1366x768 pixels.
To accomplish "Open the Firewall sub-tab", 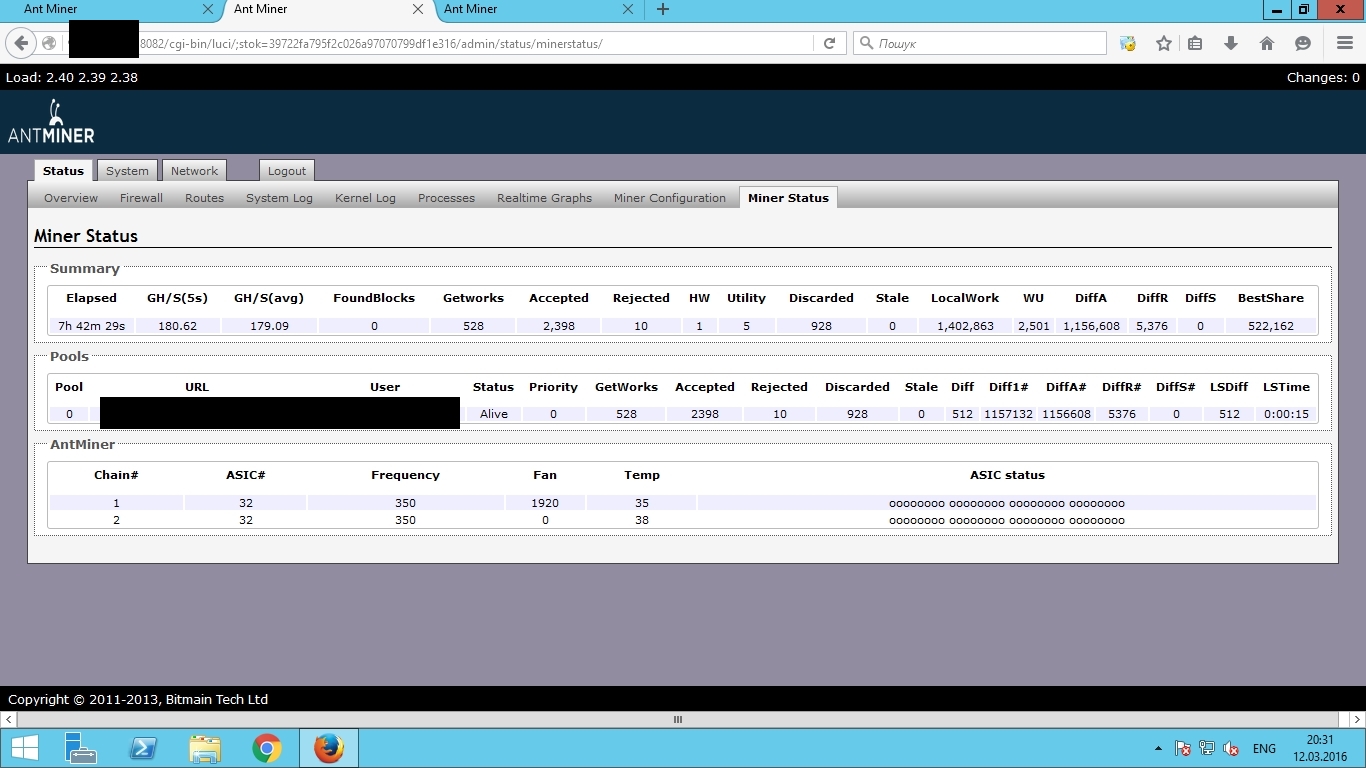I will click(141, 198).
